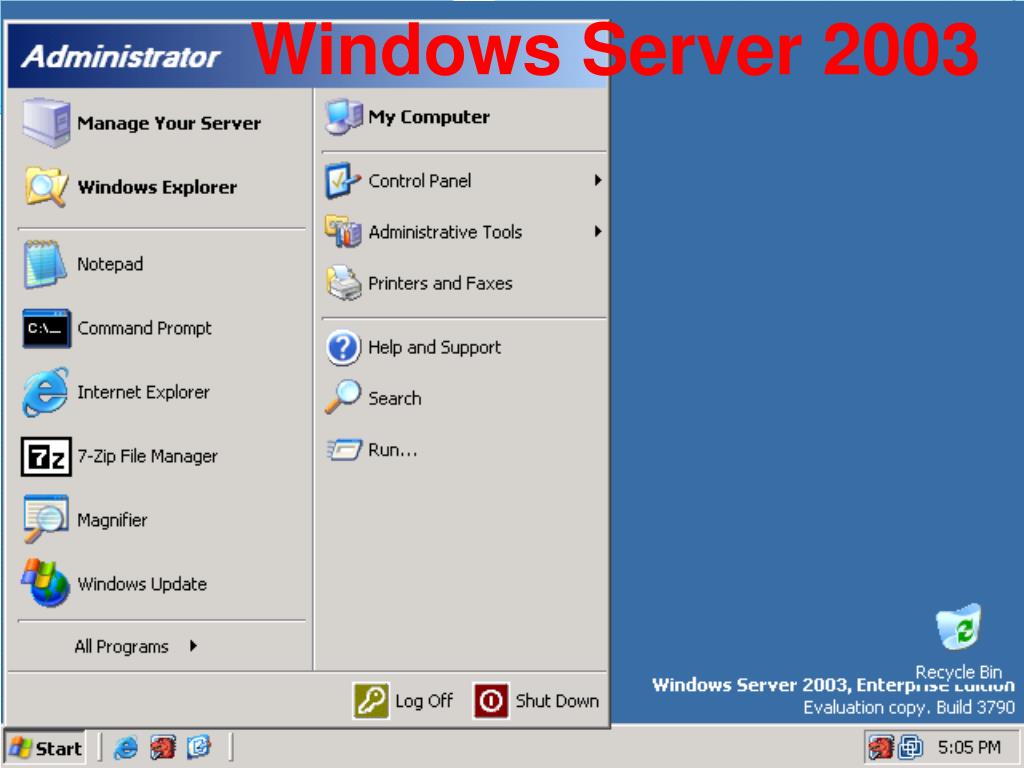
Task: Select the Search text label
Action: [x=395, y=398]
